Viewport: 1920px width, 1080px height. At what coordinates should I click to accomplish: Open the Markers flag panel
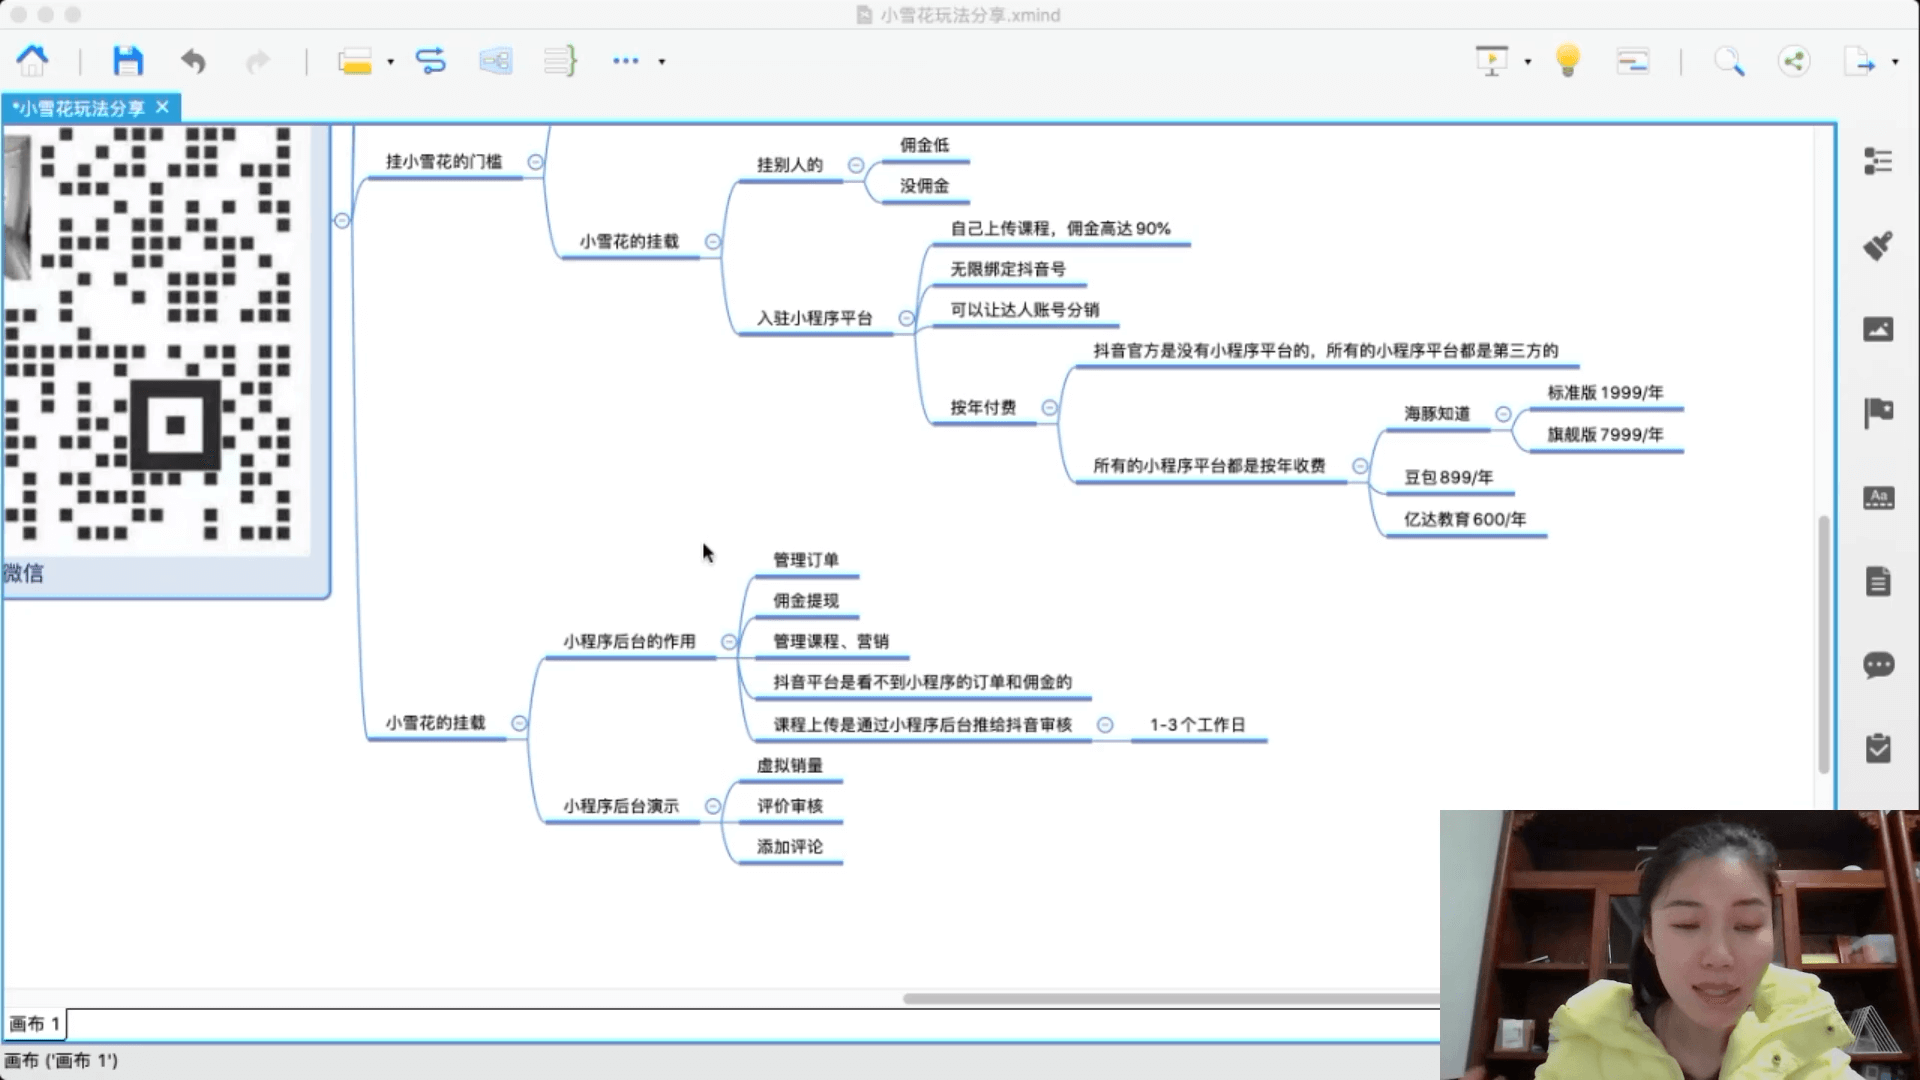pos(1878,413)
